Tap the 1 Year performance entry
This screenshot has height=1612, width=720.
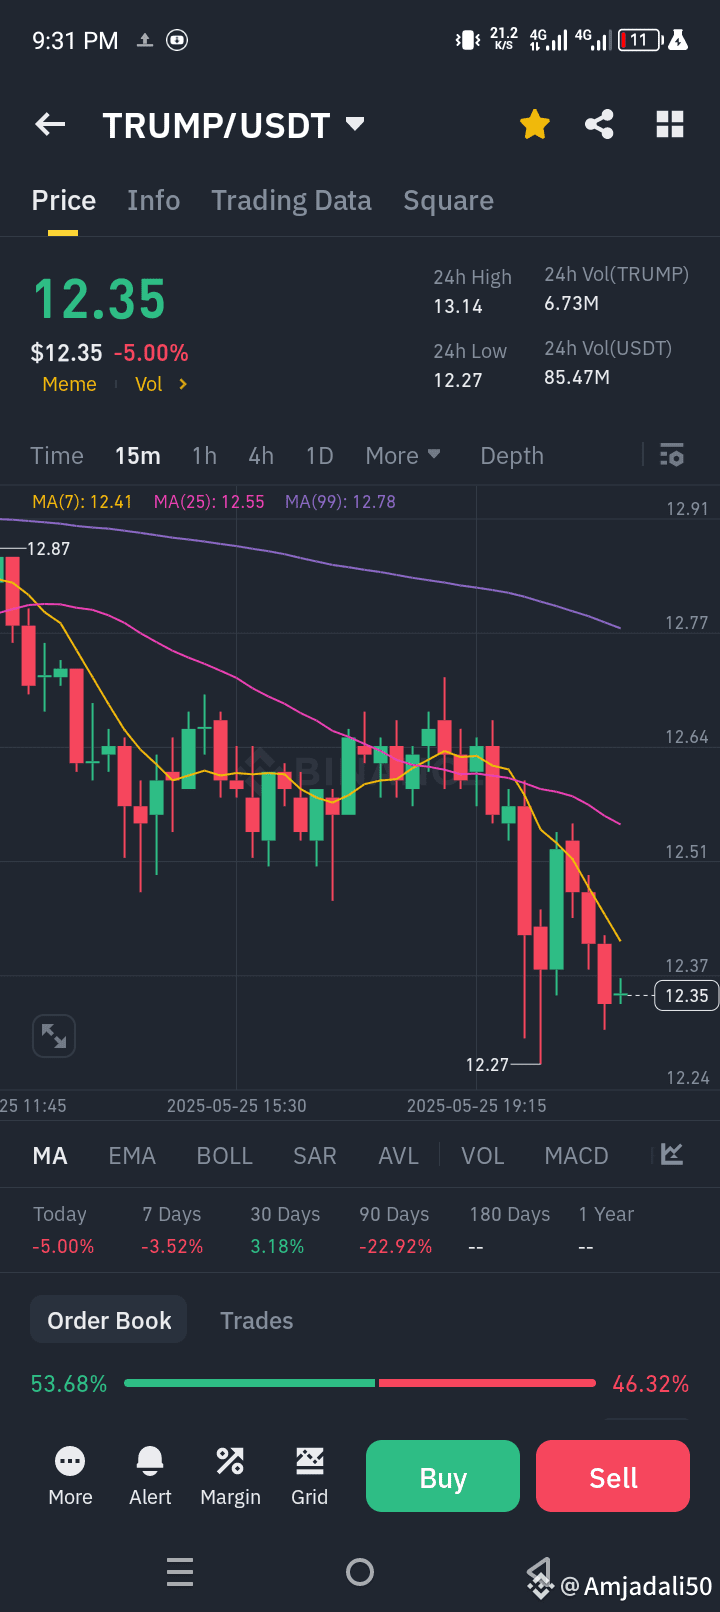[x=606, y=1230]
